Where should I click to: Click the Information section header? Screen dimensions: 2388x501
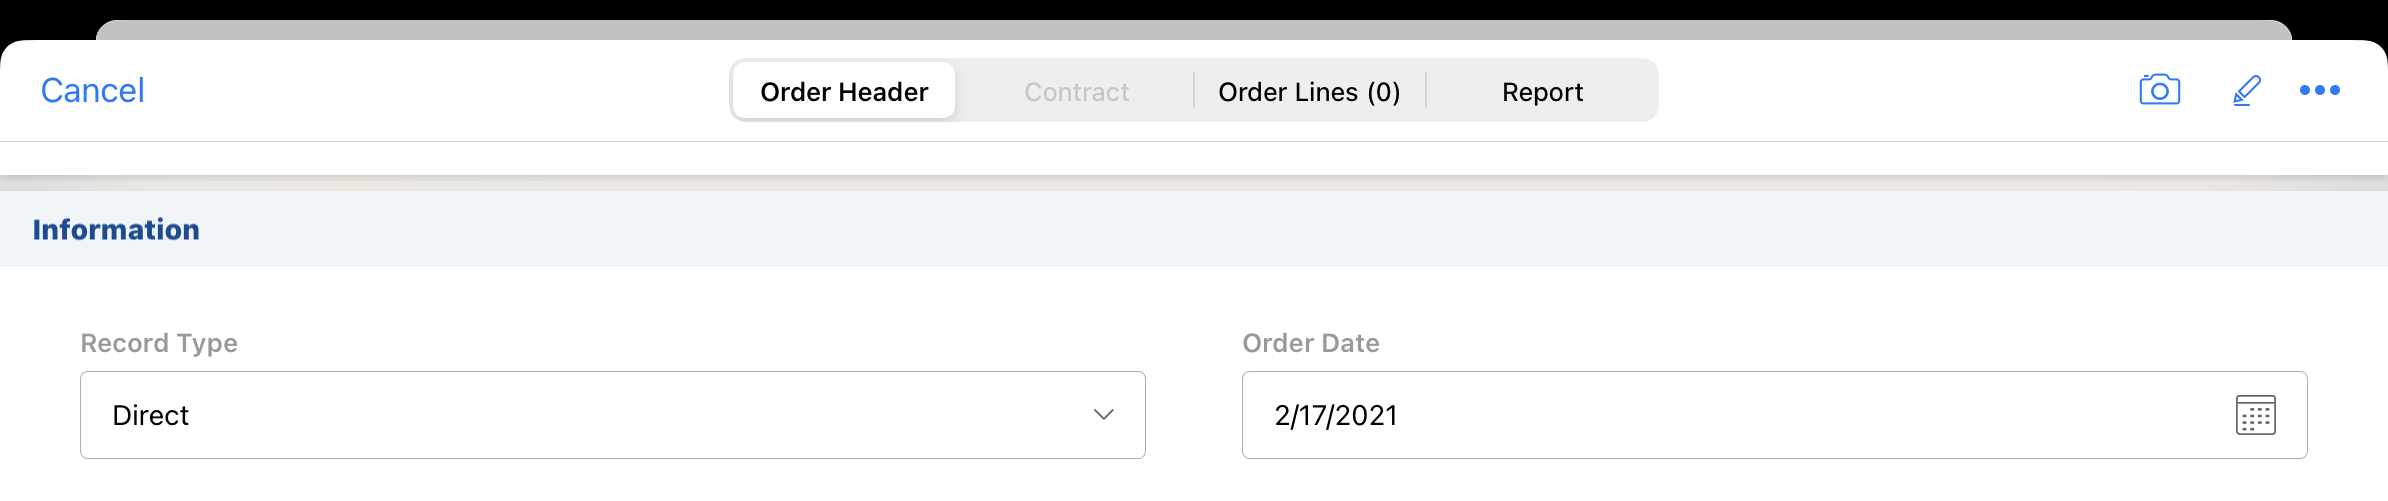116,230
